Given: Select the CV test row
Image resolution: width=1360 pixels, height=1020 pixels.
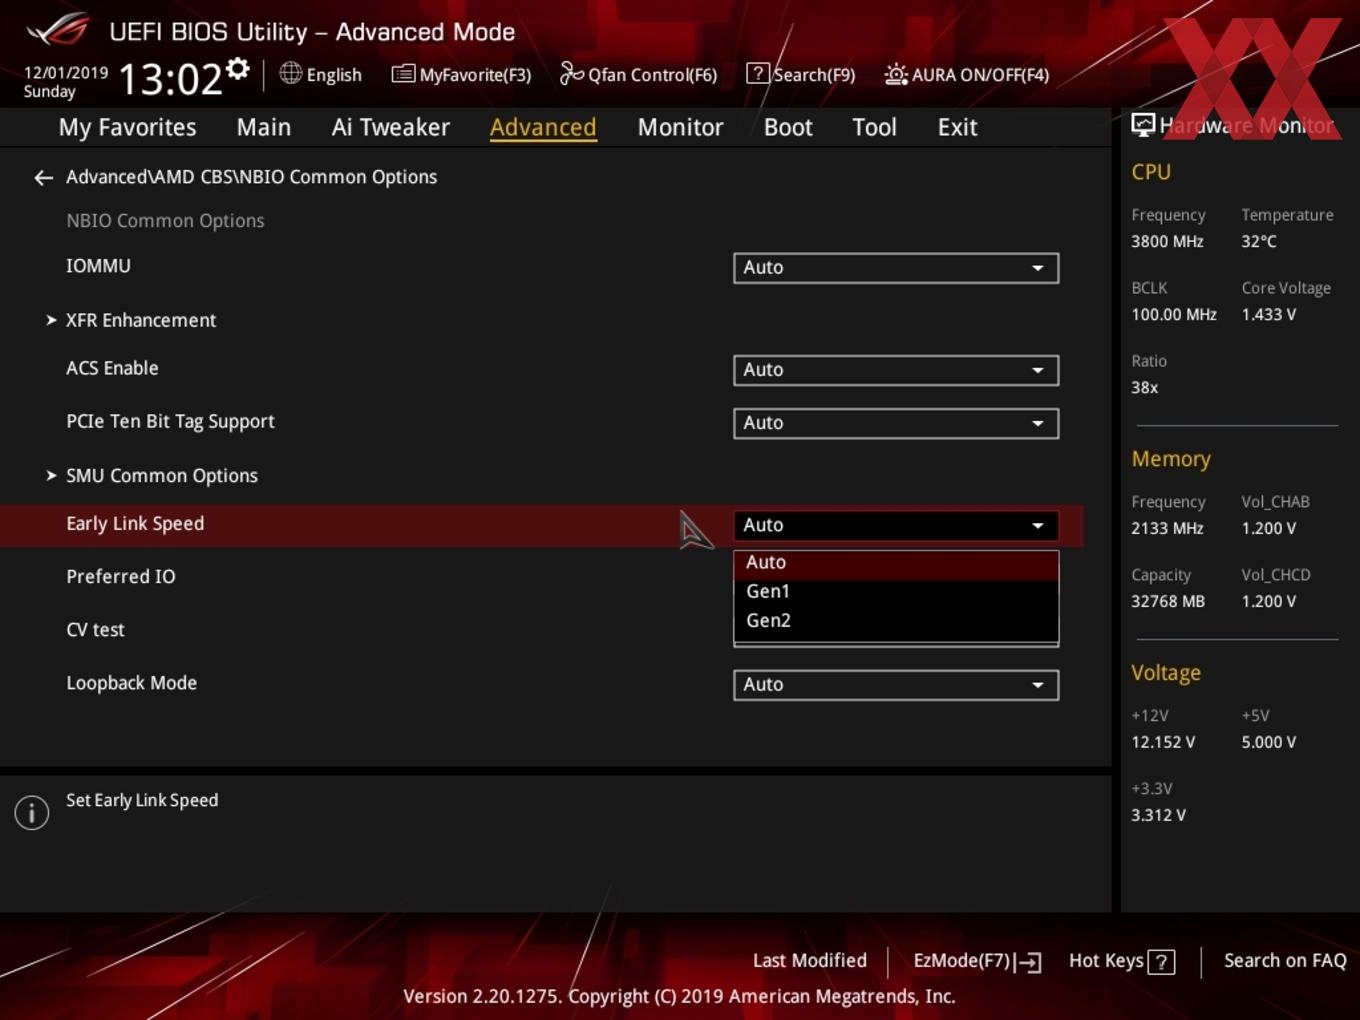Looking at the screenshot, I should click(x=95, y=630).
